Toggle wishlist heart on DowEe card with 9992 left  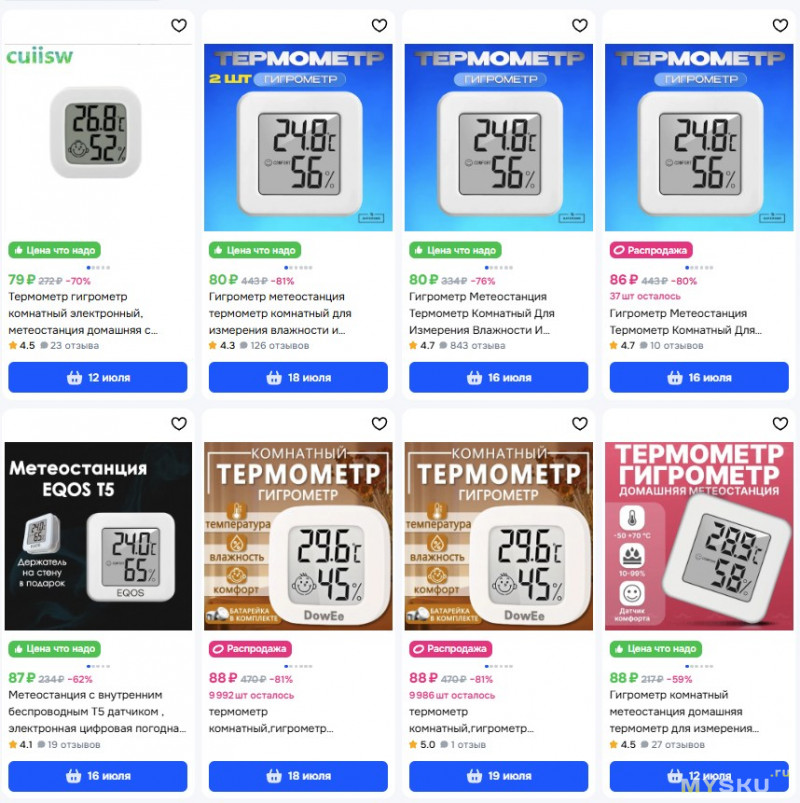coord(379,424)
